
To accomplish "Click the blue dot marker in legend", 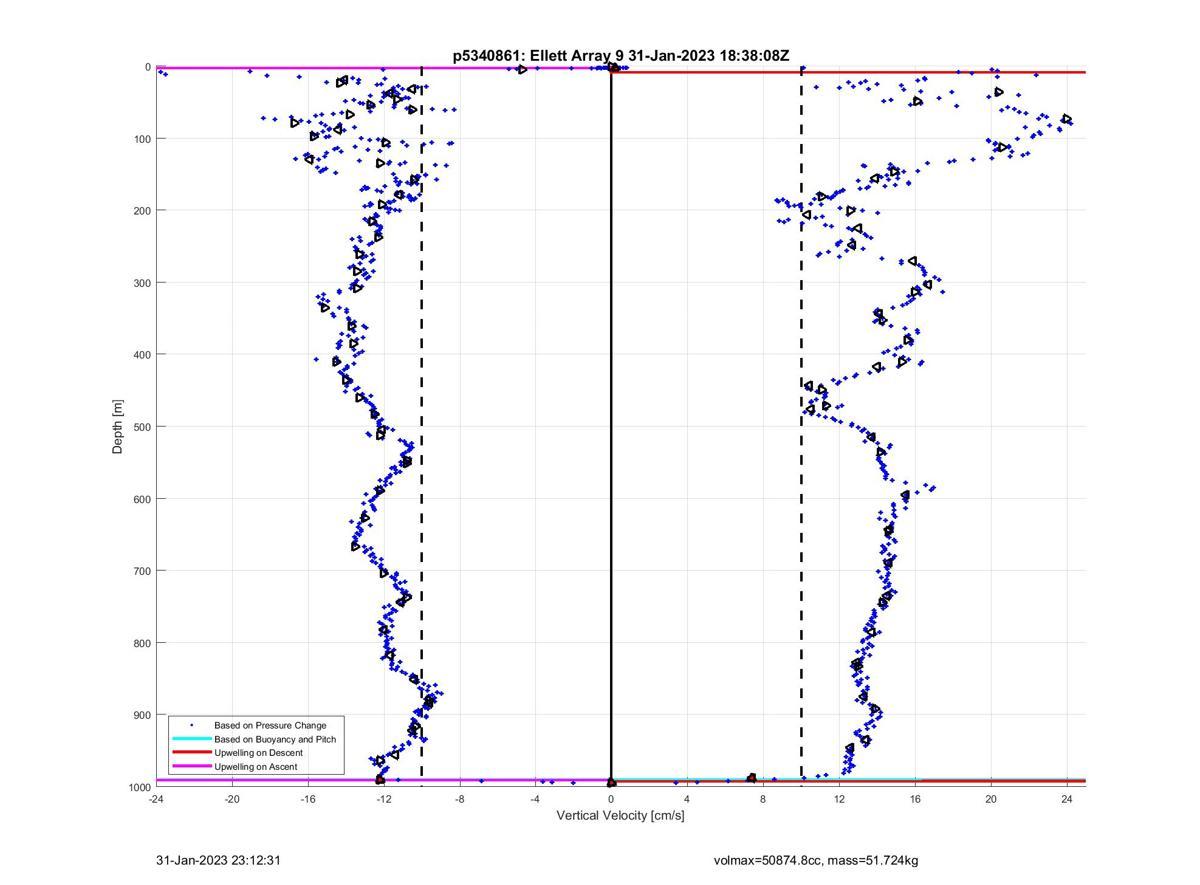I will pyautogui.click(x=191, y=725).
